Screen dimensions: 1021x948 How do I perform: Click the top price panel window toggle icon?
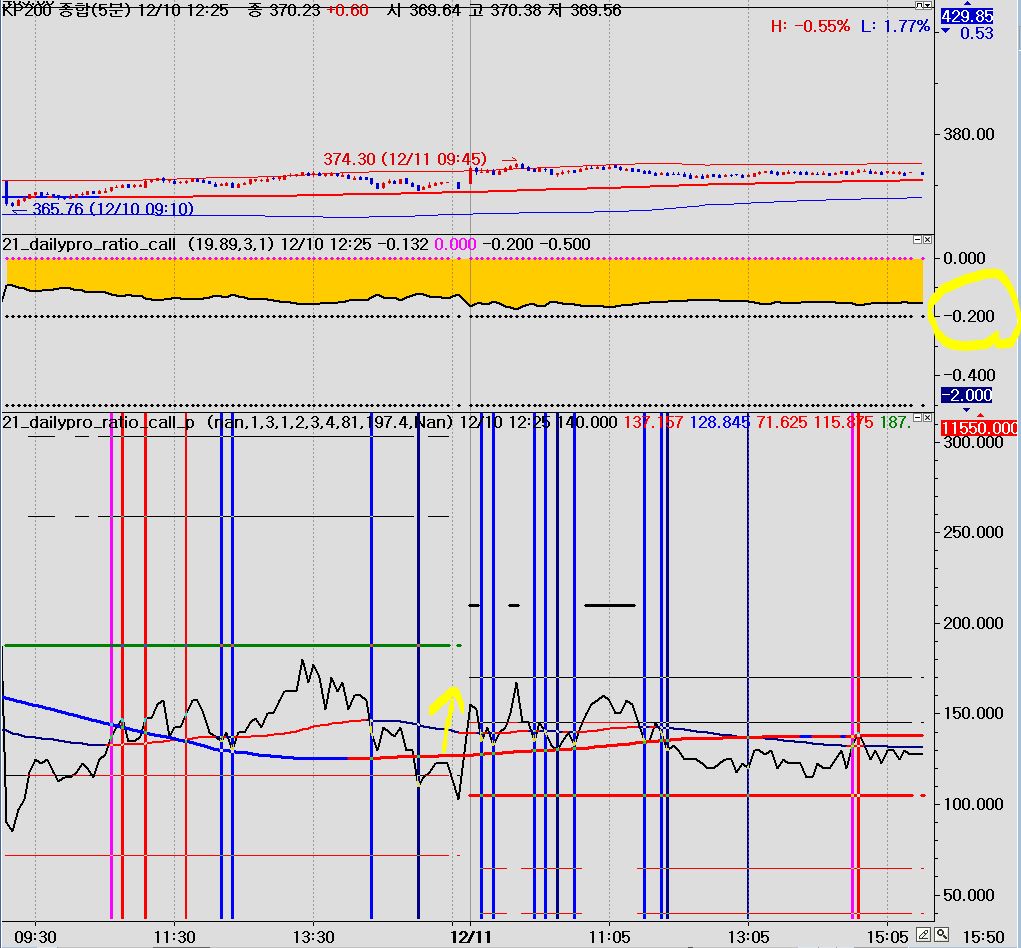[x=919, y=5]
